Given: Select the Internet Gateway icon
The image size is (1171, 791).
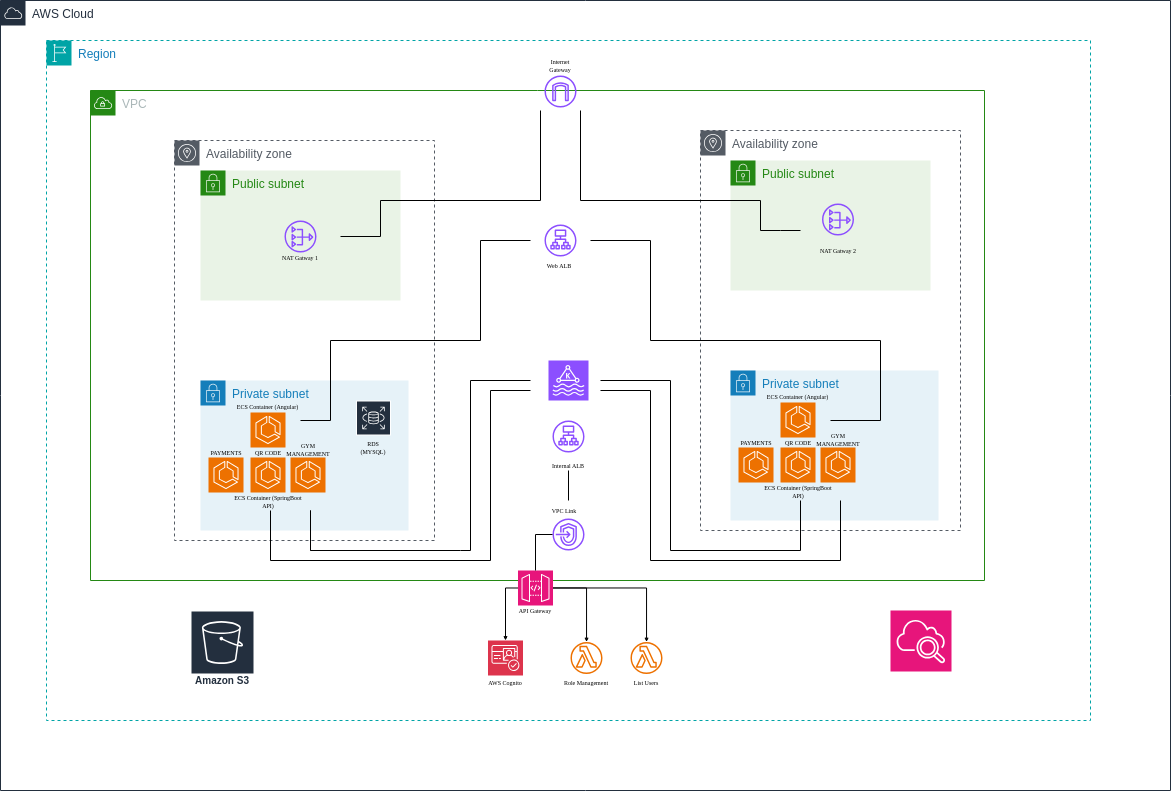Looking at the screenshot, I should [560, 91].
